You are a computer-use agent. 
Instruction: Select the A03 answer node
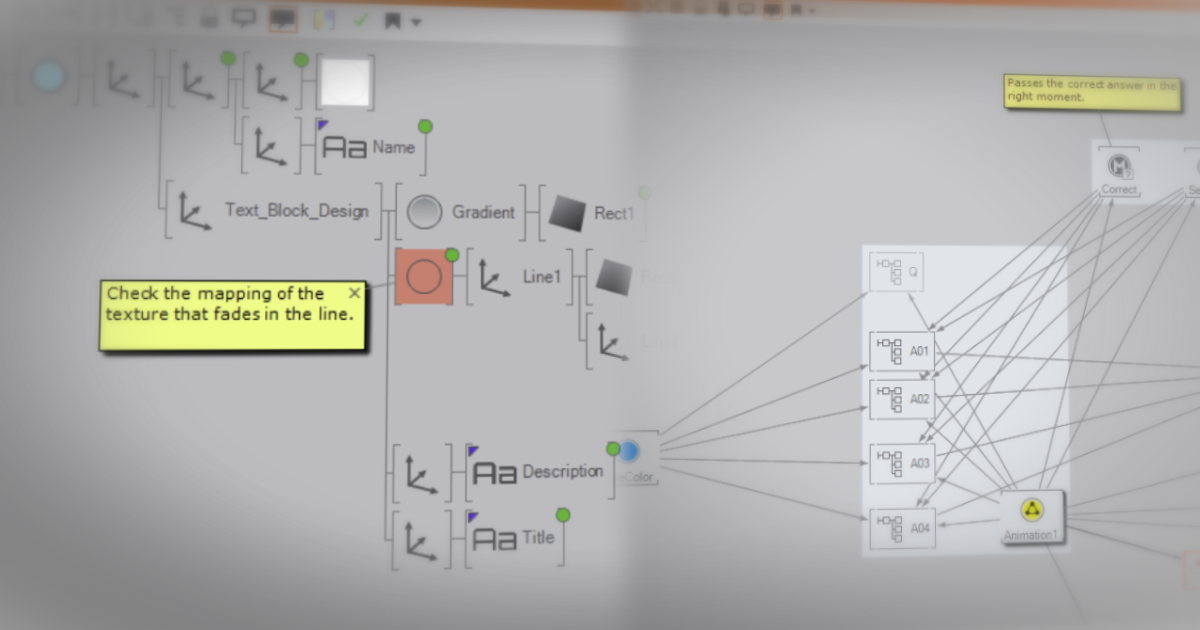(x=901, y=462)
